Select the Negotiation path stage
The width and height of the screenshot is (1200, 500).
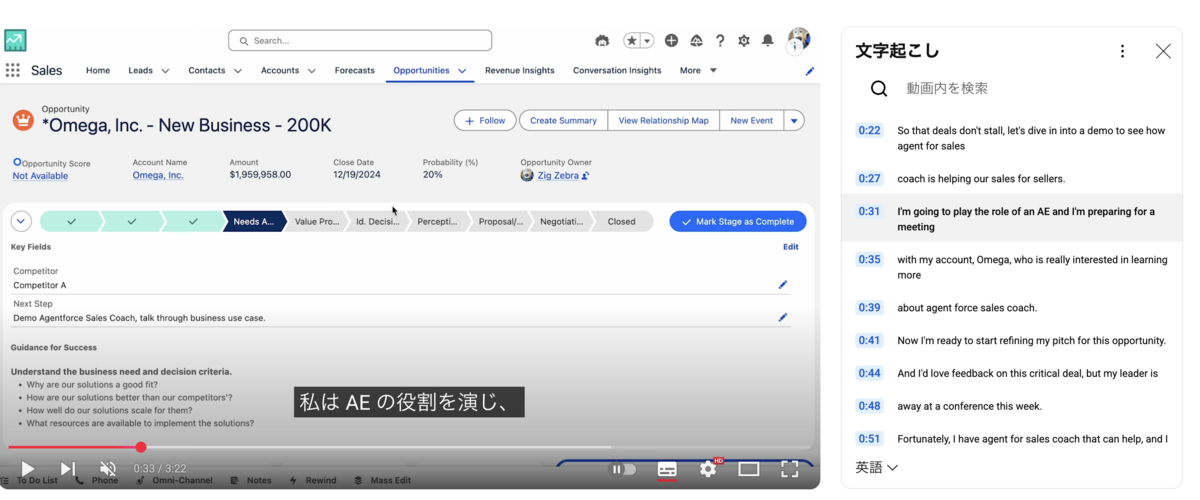coord(561,221)
